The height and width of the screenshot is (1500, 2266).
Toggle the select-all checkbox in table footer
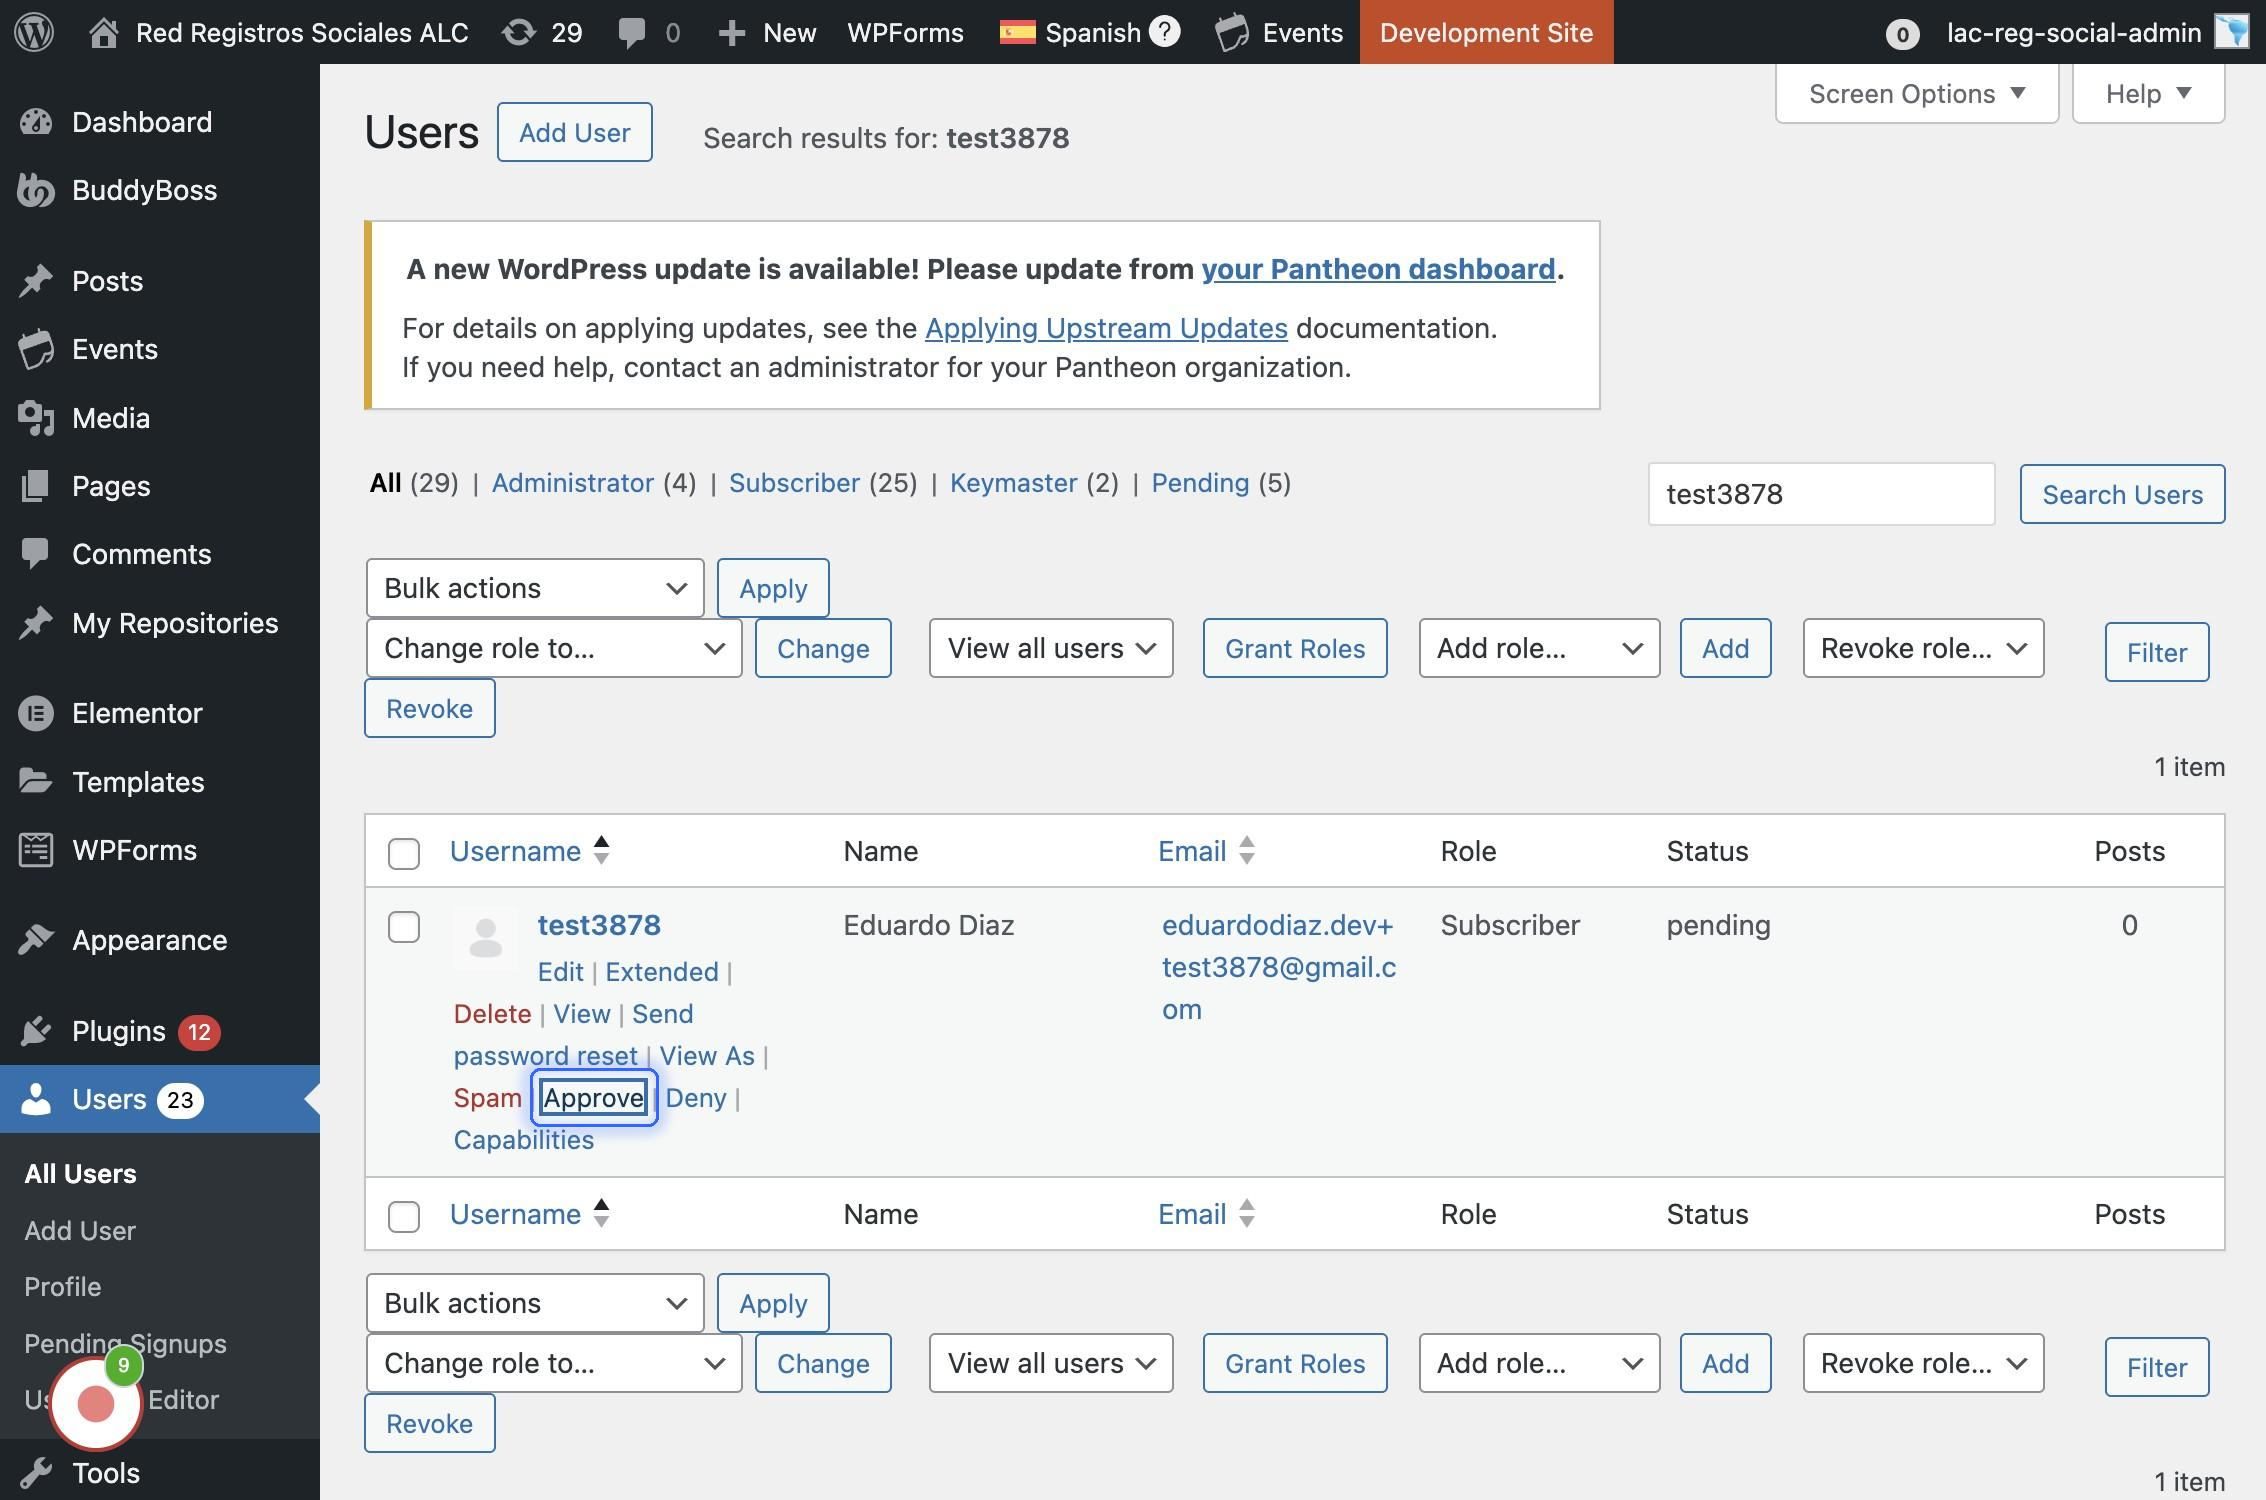tap(404, 1216)
